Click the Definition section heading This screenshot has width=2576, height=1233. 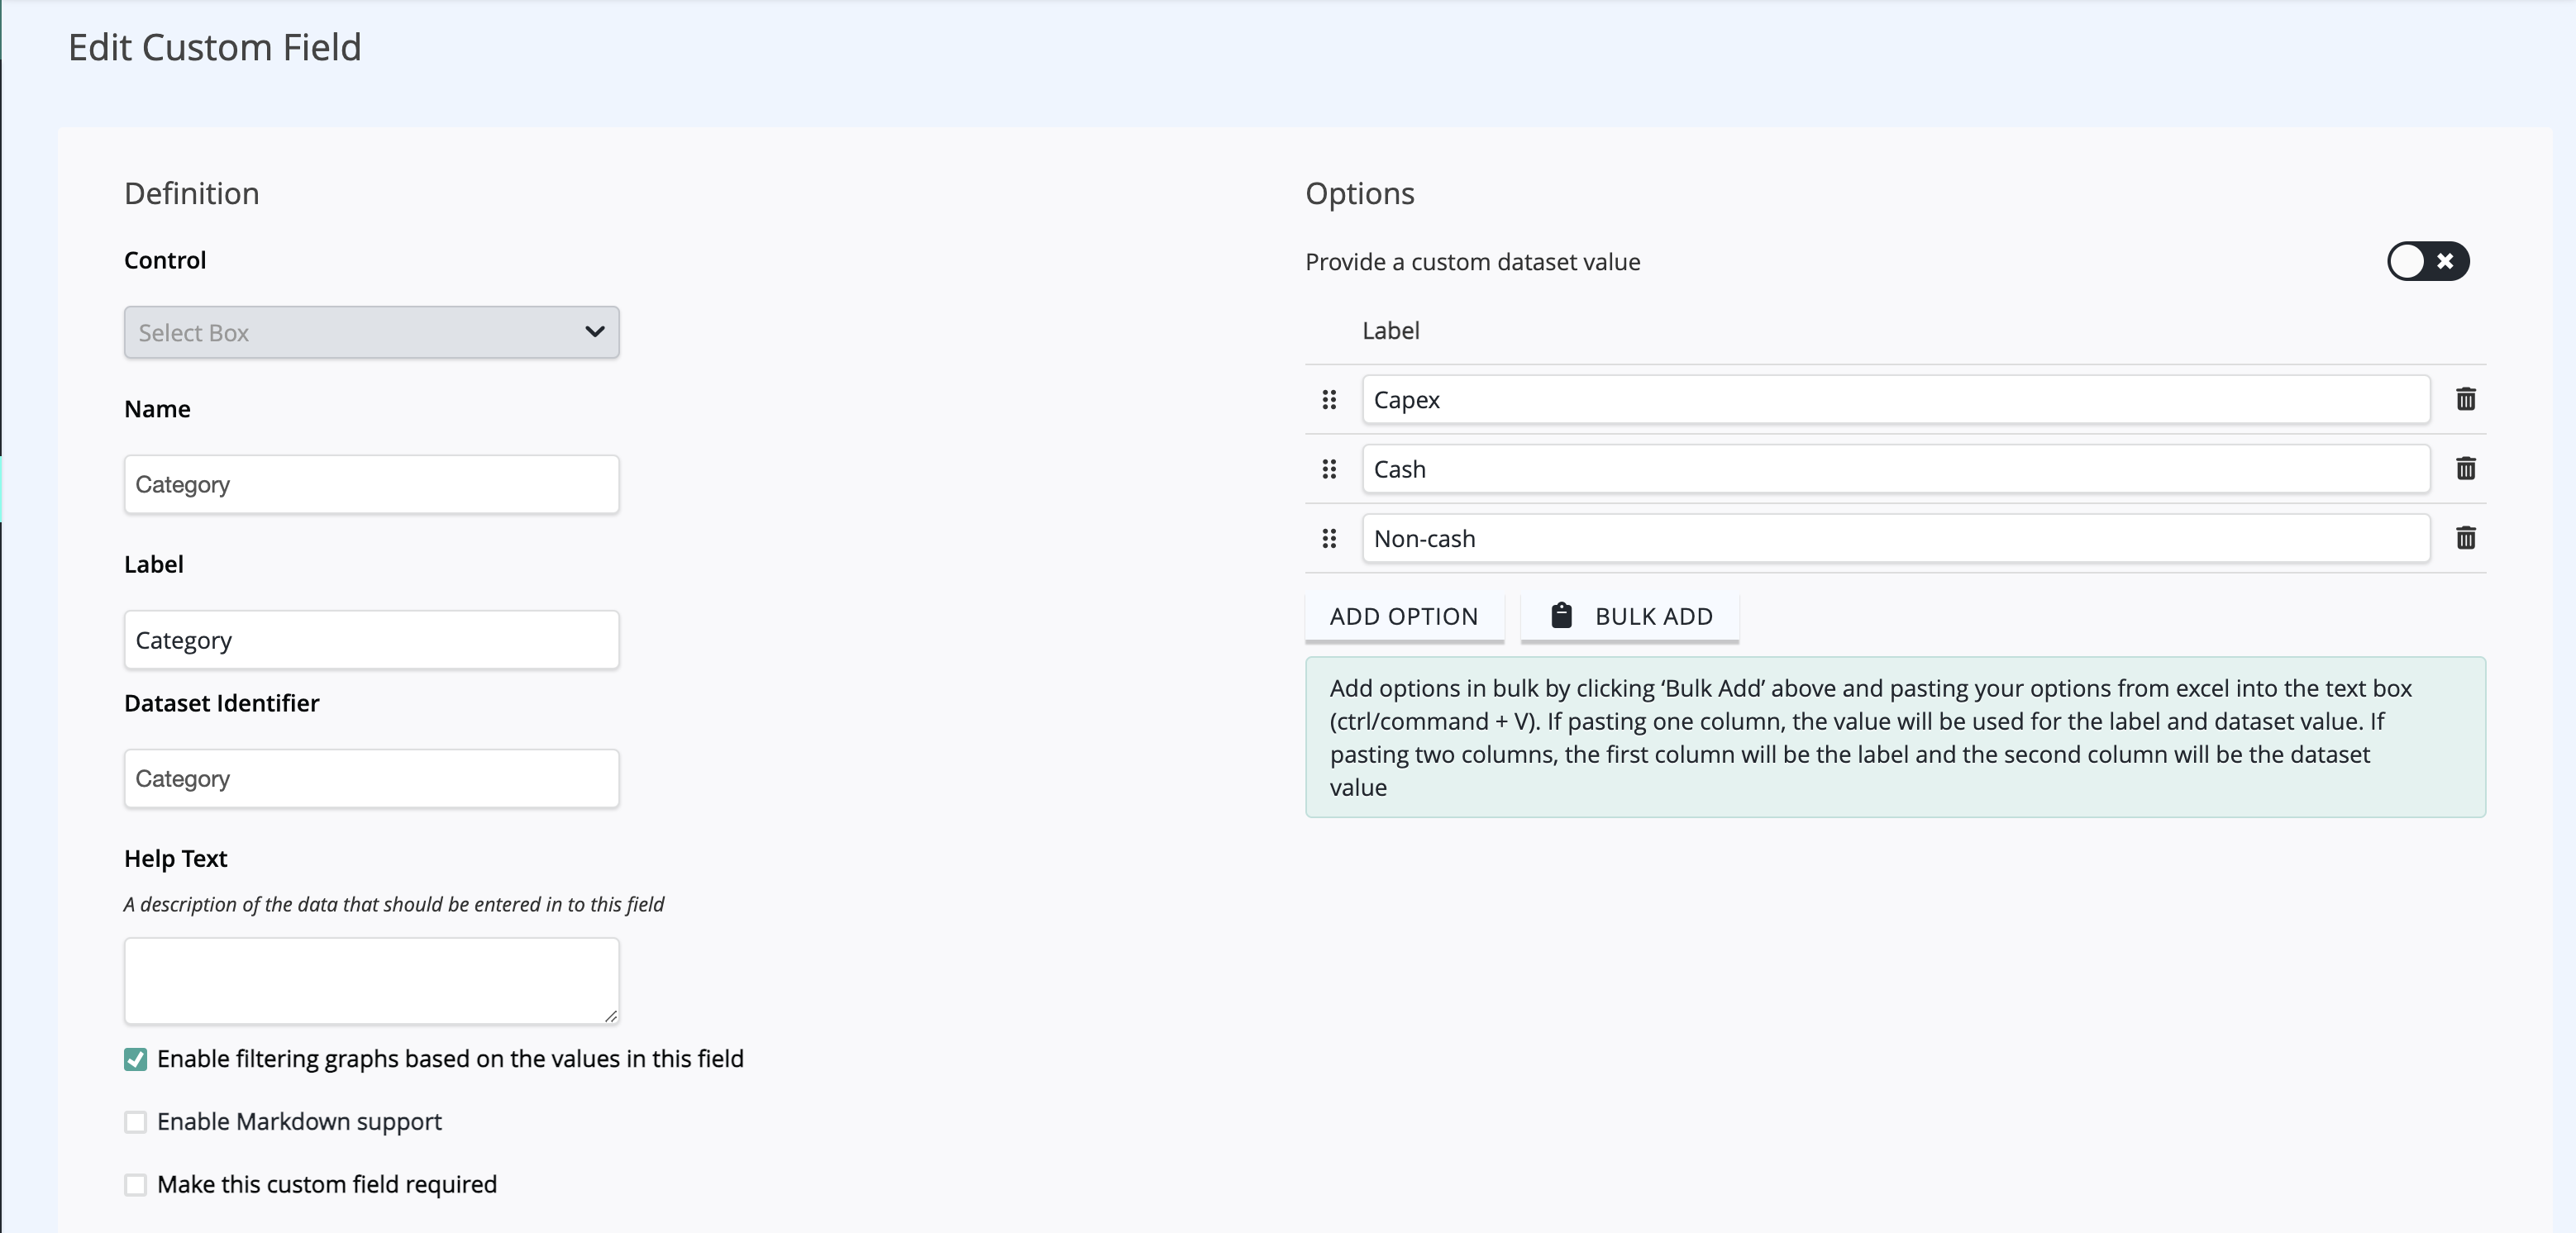192,193
